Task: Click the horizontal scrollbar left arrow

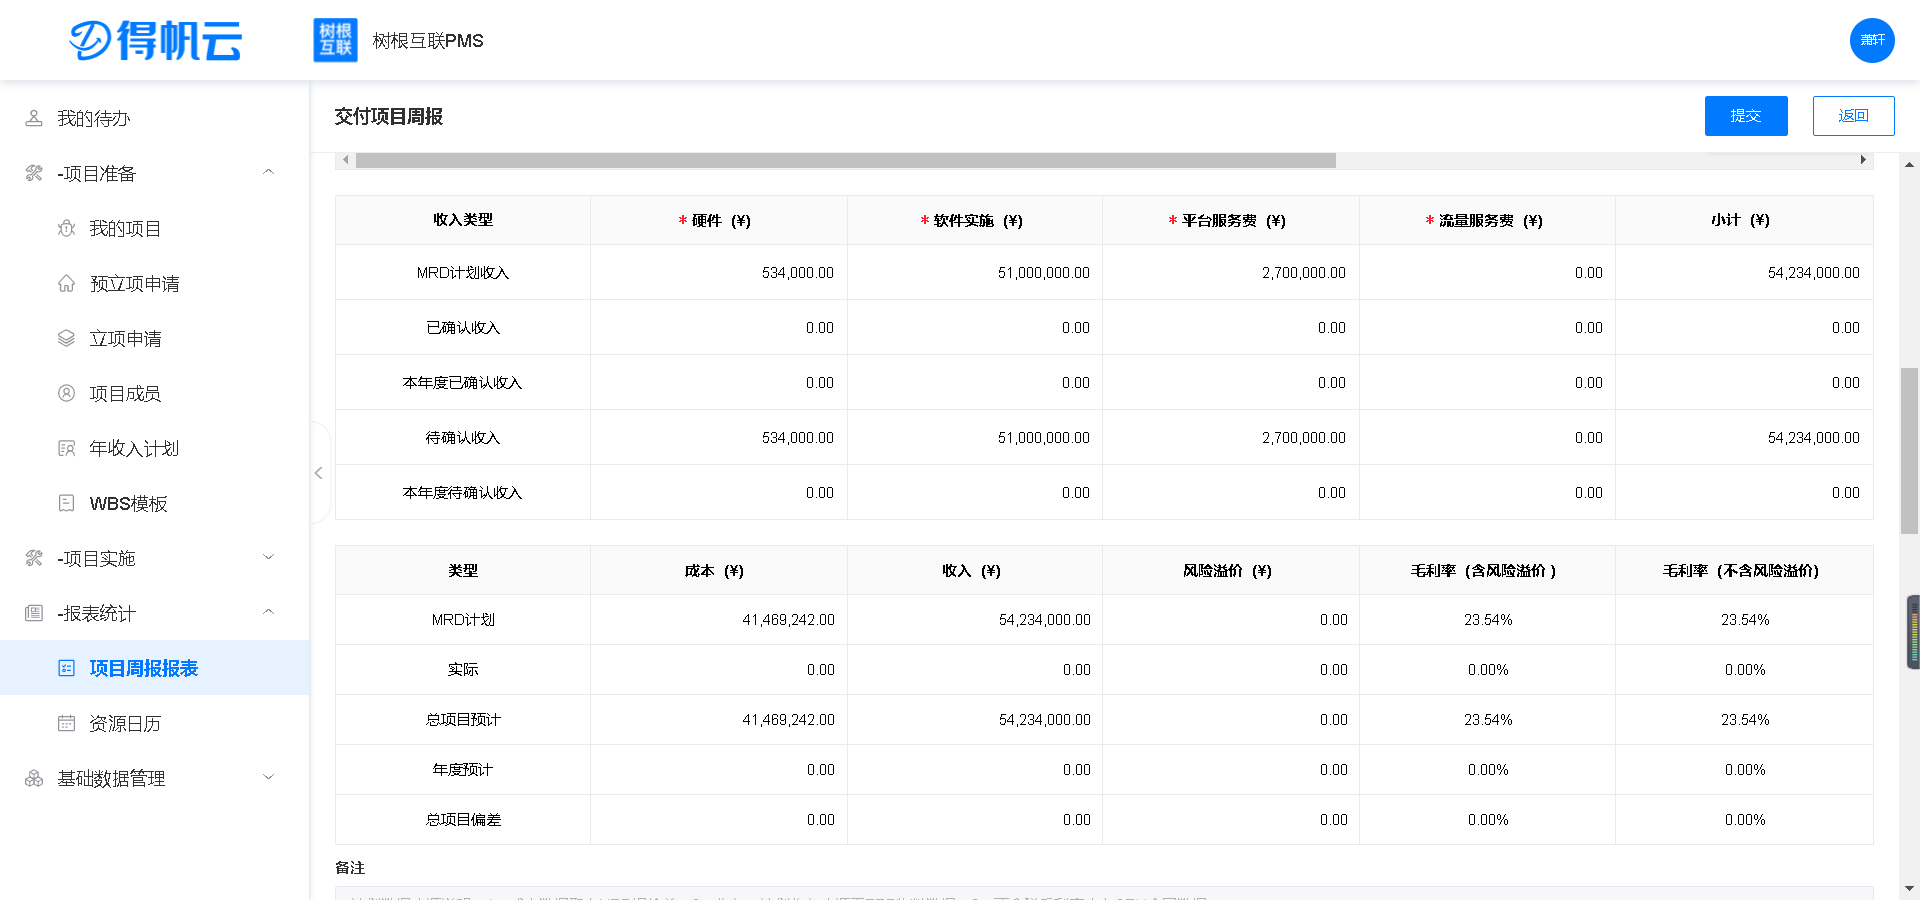Action: coord(346,160)
